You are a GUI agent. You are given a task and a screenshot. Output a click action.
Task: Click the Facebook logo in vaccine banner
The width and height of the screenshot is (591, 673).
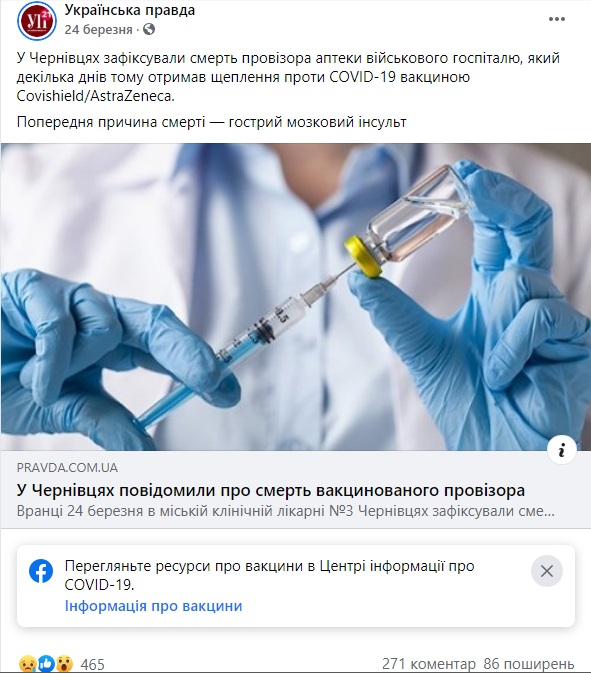tap(41, 571)
